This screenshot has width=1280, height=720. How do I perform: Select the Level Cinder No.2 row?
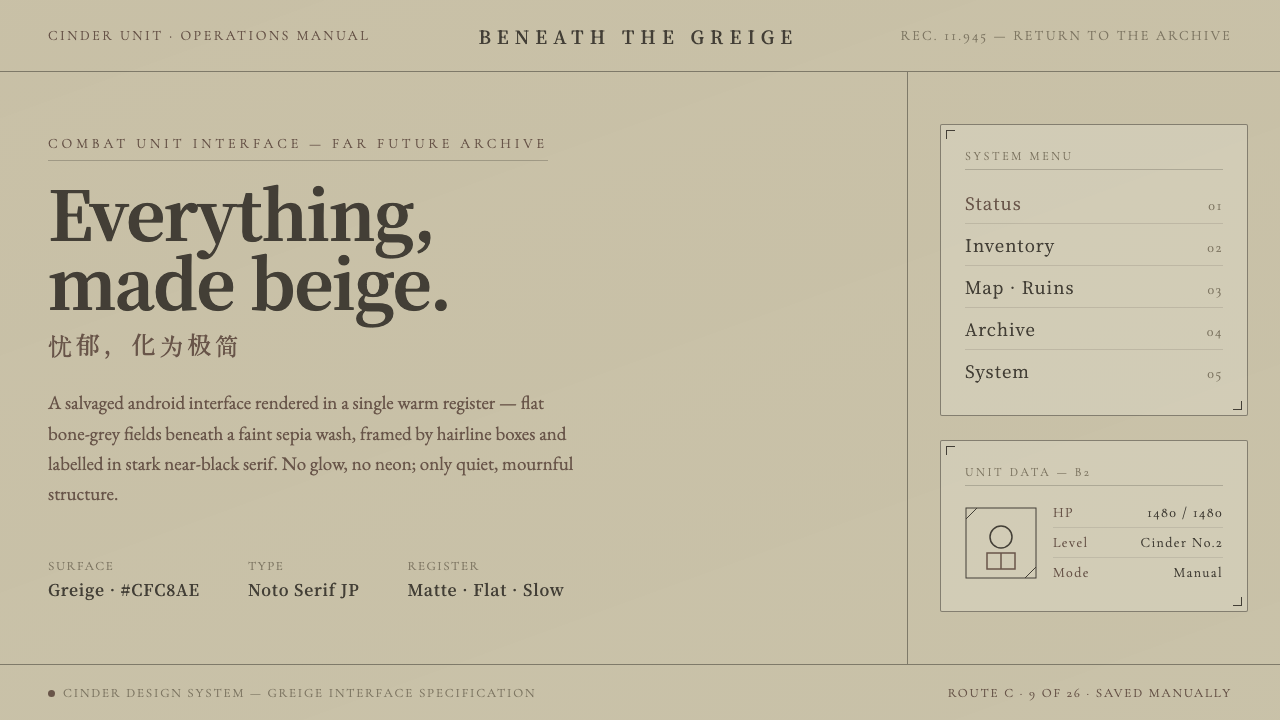click(1138, 543)
